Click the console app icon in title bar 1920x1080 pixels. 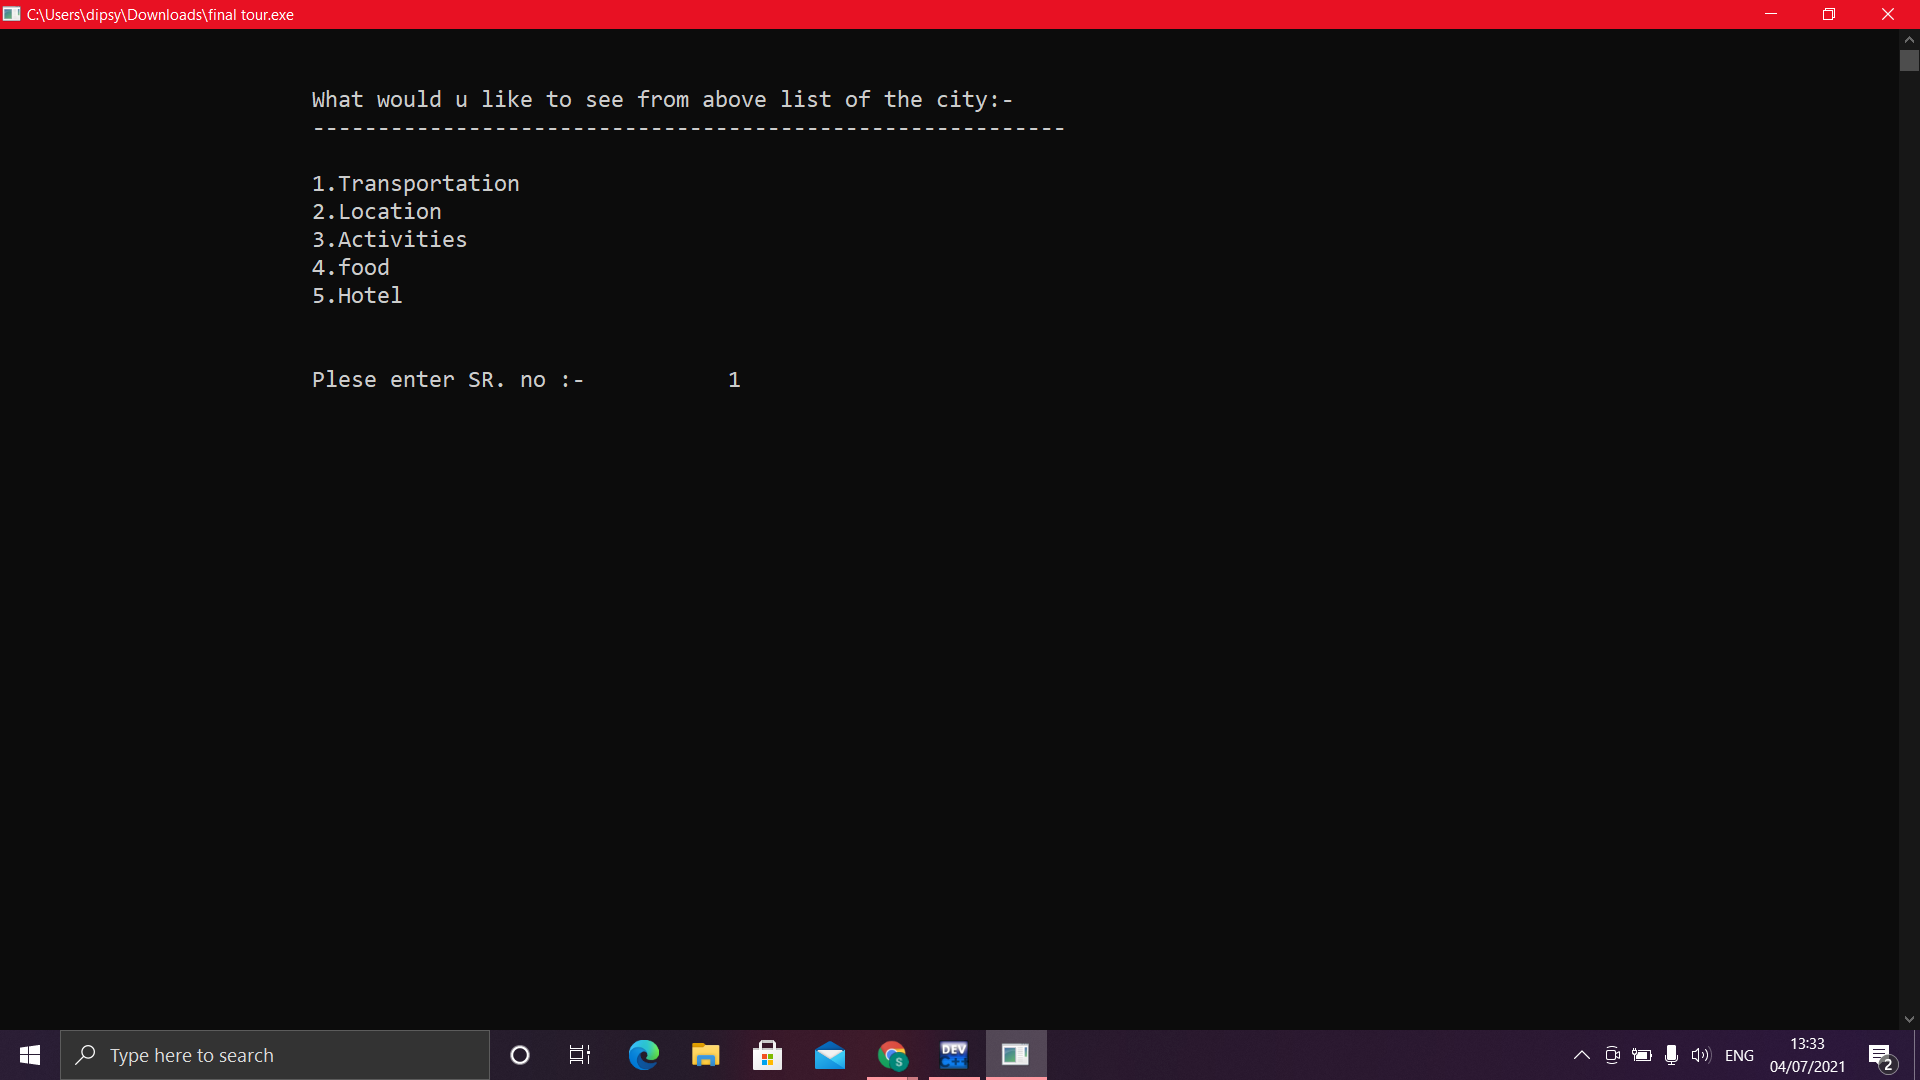coord(12,14)
